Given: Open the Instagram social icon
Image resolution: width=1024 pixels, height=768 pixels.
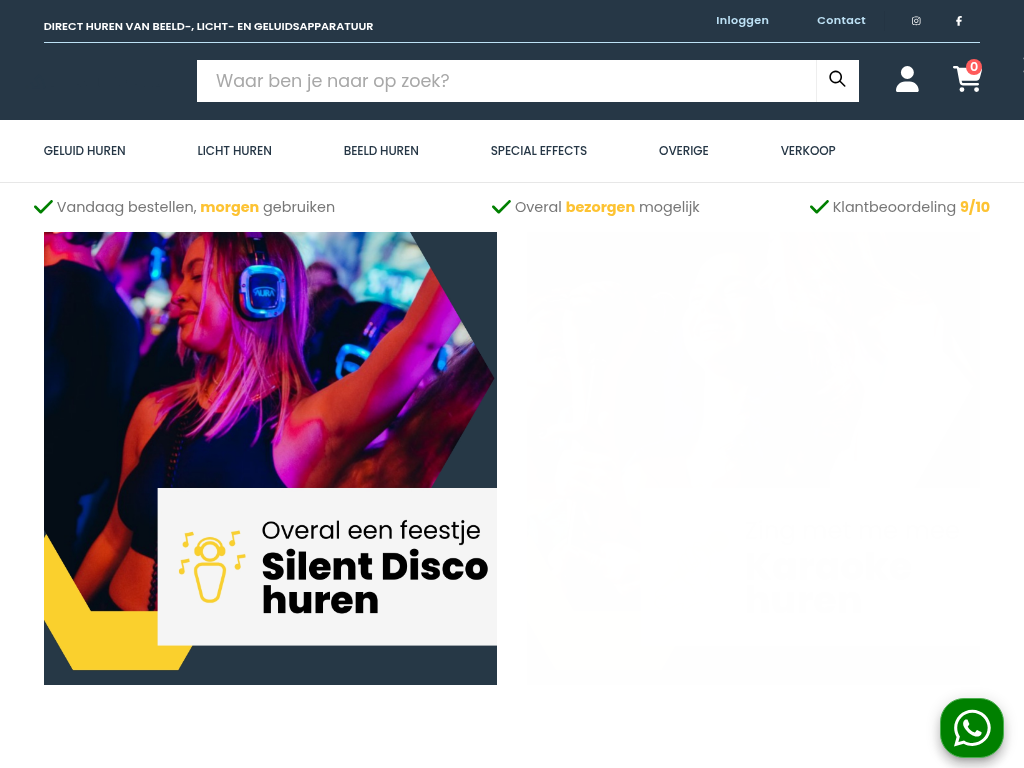Looking at the screenshot, I should tap(916, 21).
